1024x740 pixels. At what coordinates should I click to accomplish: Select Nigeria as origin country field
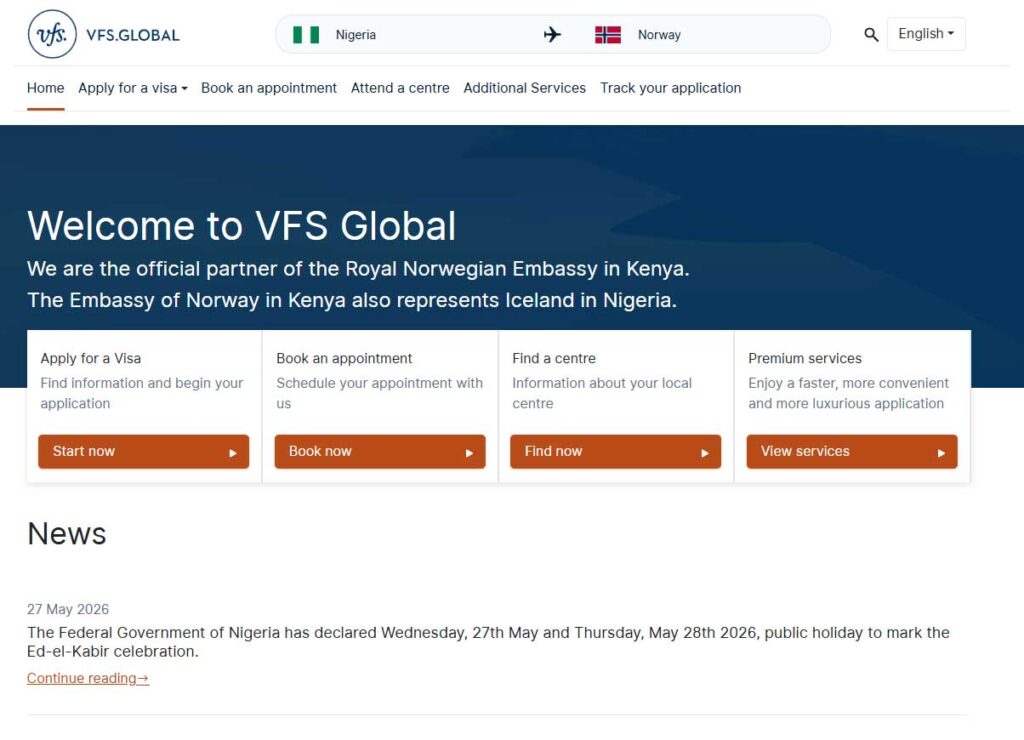coord(356,35)
